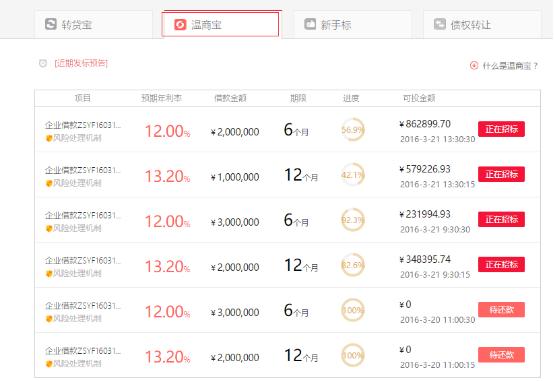Open the [近期发标预告] link

click(x=81, y=63)
